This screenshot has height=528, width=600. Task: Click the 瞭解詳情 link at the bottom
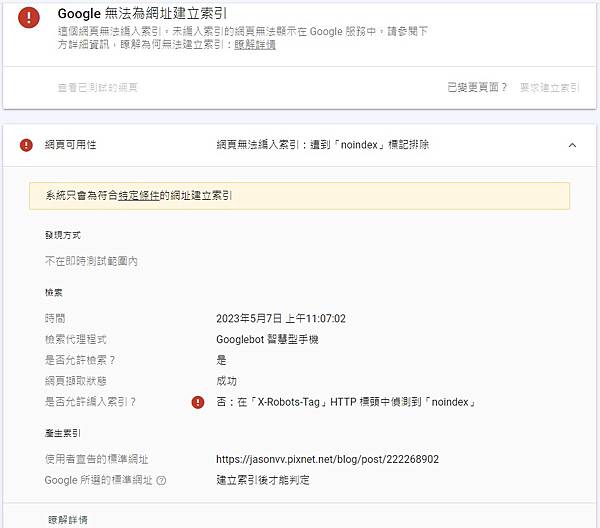pyautogui.click(x=68, y=519)
